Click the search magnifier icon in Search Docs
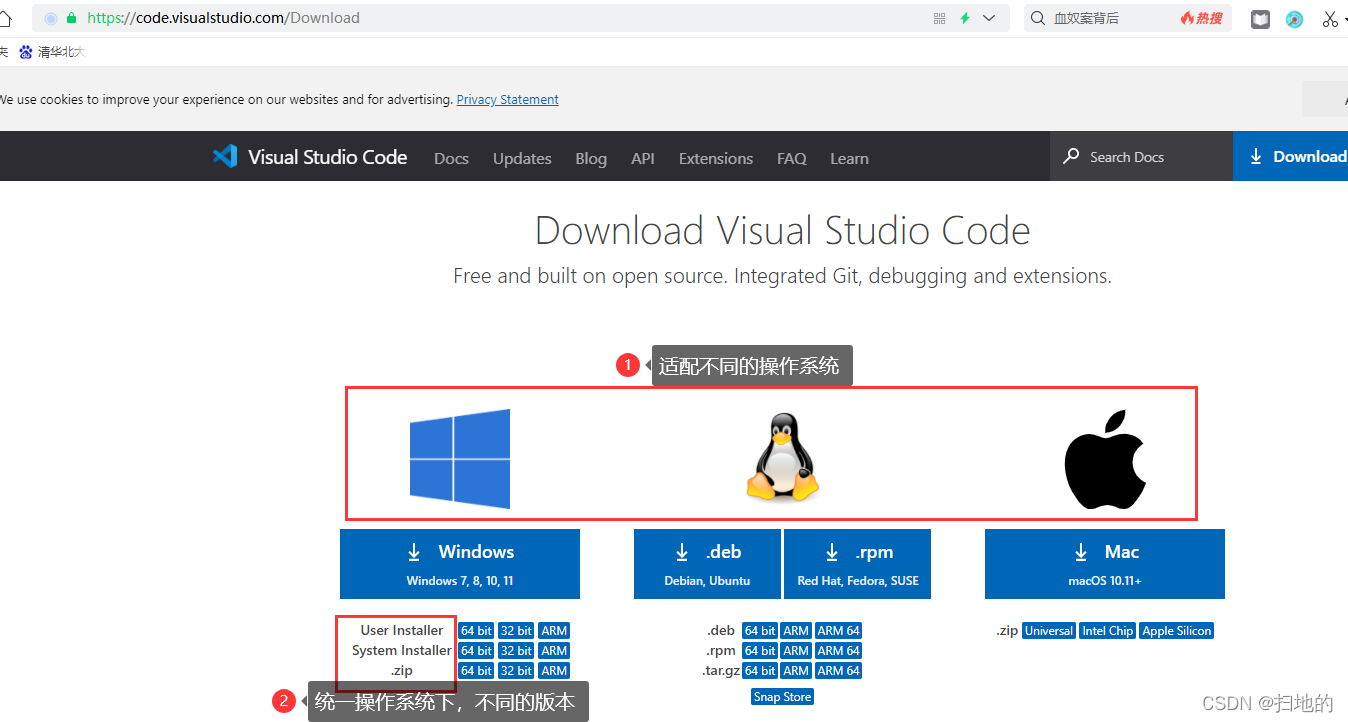 [x=1071, y=156]
